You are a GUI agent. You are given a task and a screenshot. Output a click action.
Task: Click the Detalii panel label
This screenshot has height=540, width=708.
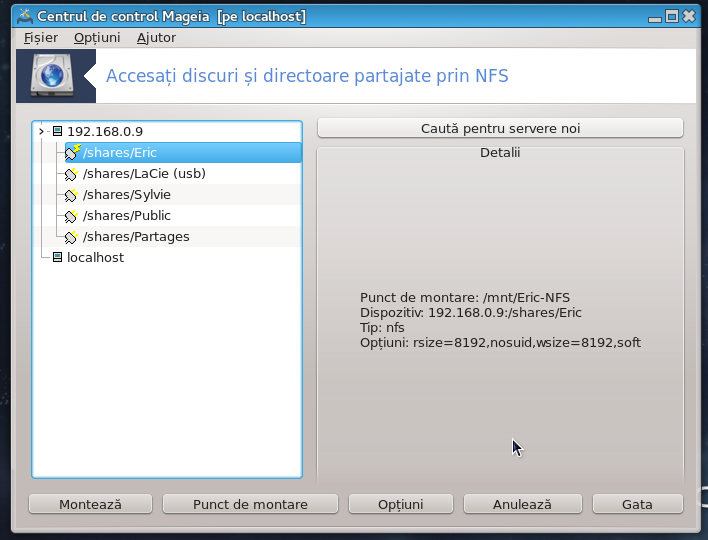[500, 153]
